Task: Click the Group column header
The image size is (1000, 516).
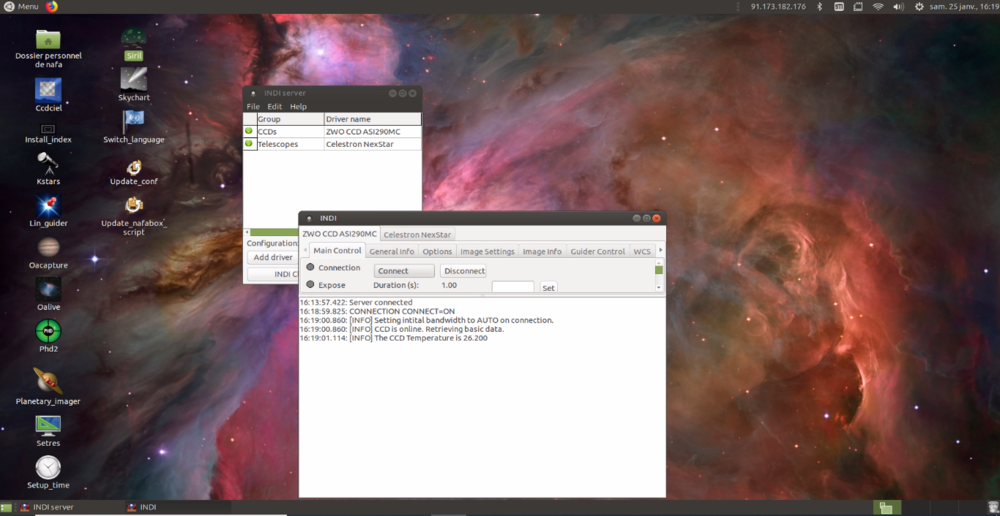Action: 290,119
